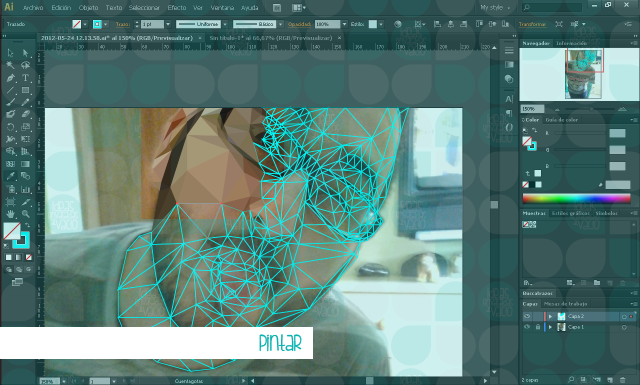The width and height of the screenshot is (640, 385).
Task: Select the Free Transform tool
Action: 25,139
